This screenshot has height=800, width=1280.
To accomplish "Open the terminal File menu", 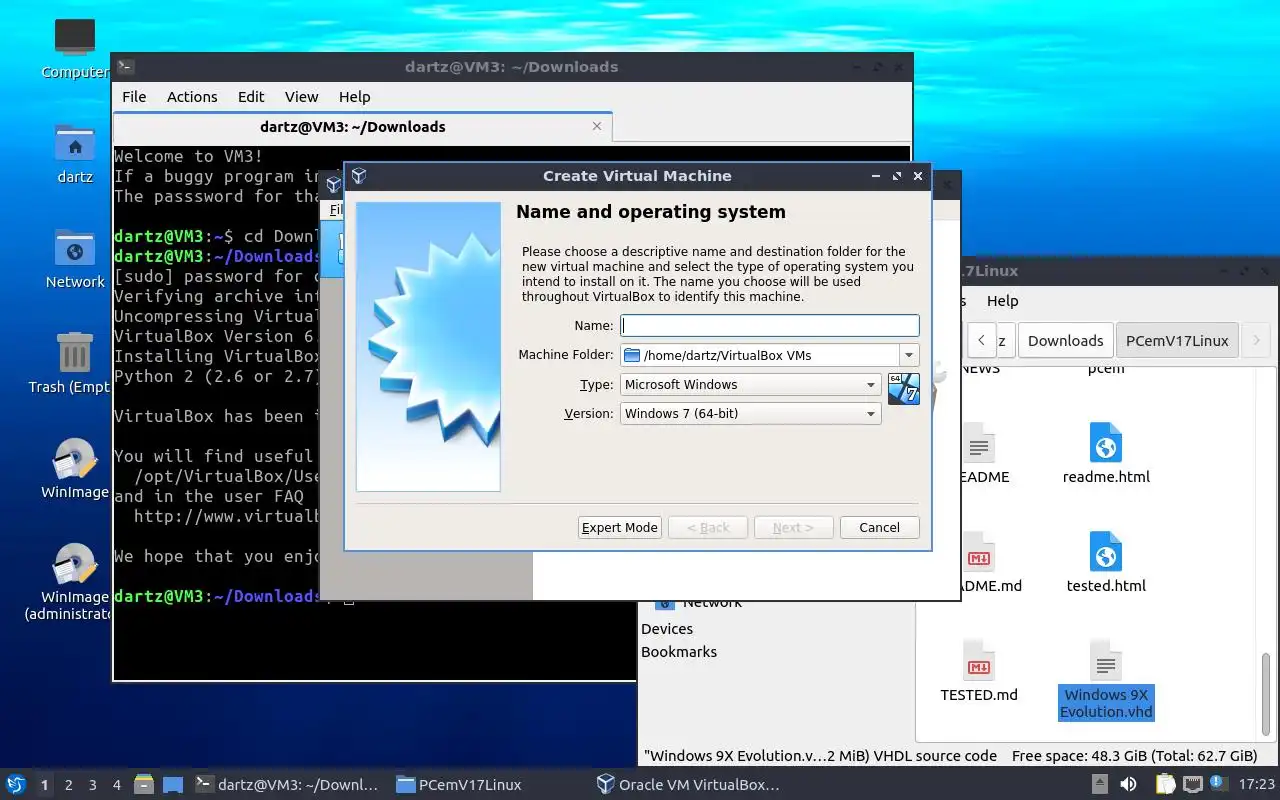I will coord(134,97).
